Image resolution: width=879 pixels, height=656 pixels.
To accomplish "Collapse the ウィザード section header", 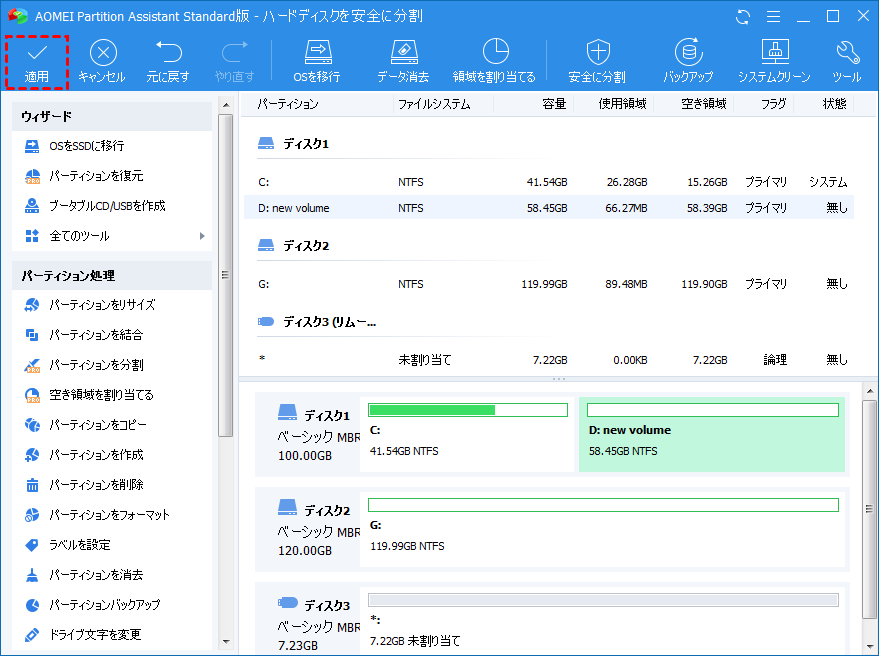I will [x=111, y=117].
